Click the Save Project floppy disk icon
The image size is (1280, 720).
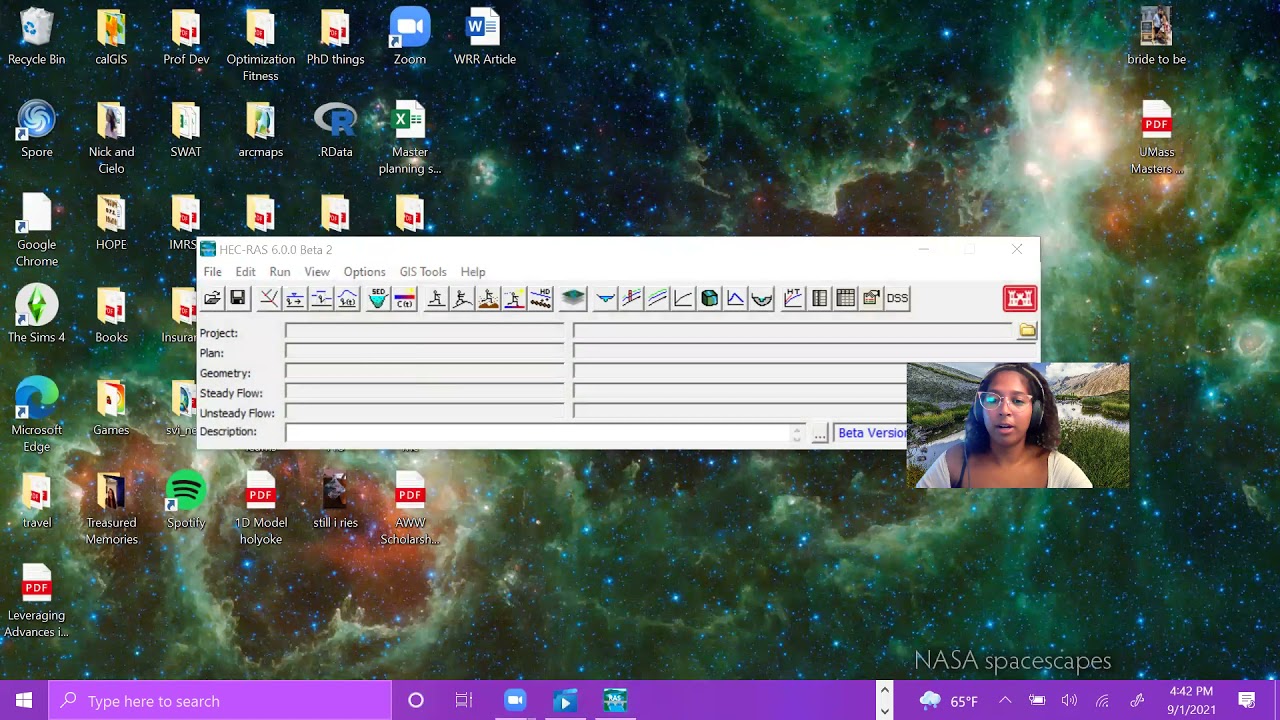point(237,298)
